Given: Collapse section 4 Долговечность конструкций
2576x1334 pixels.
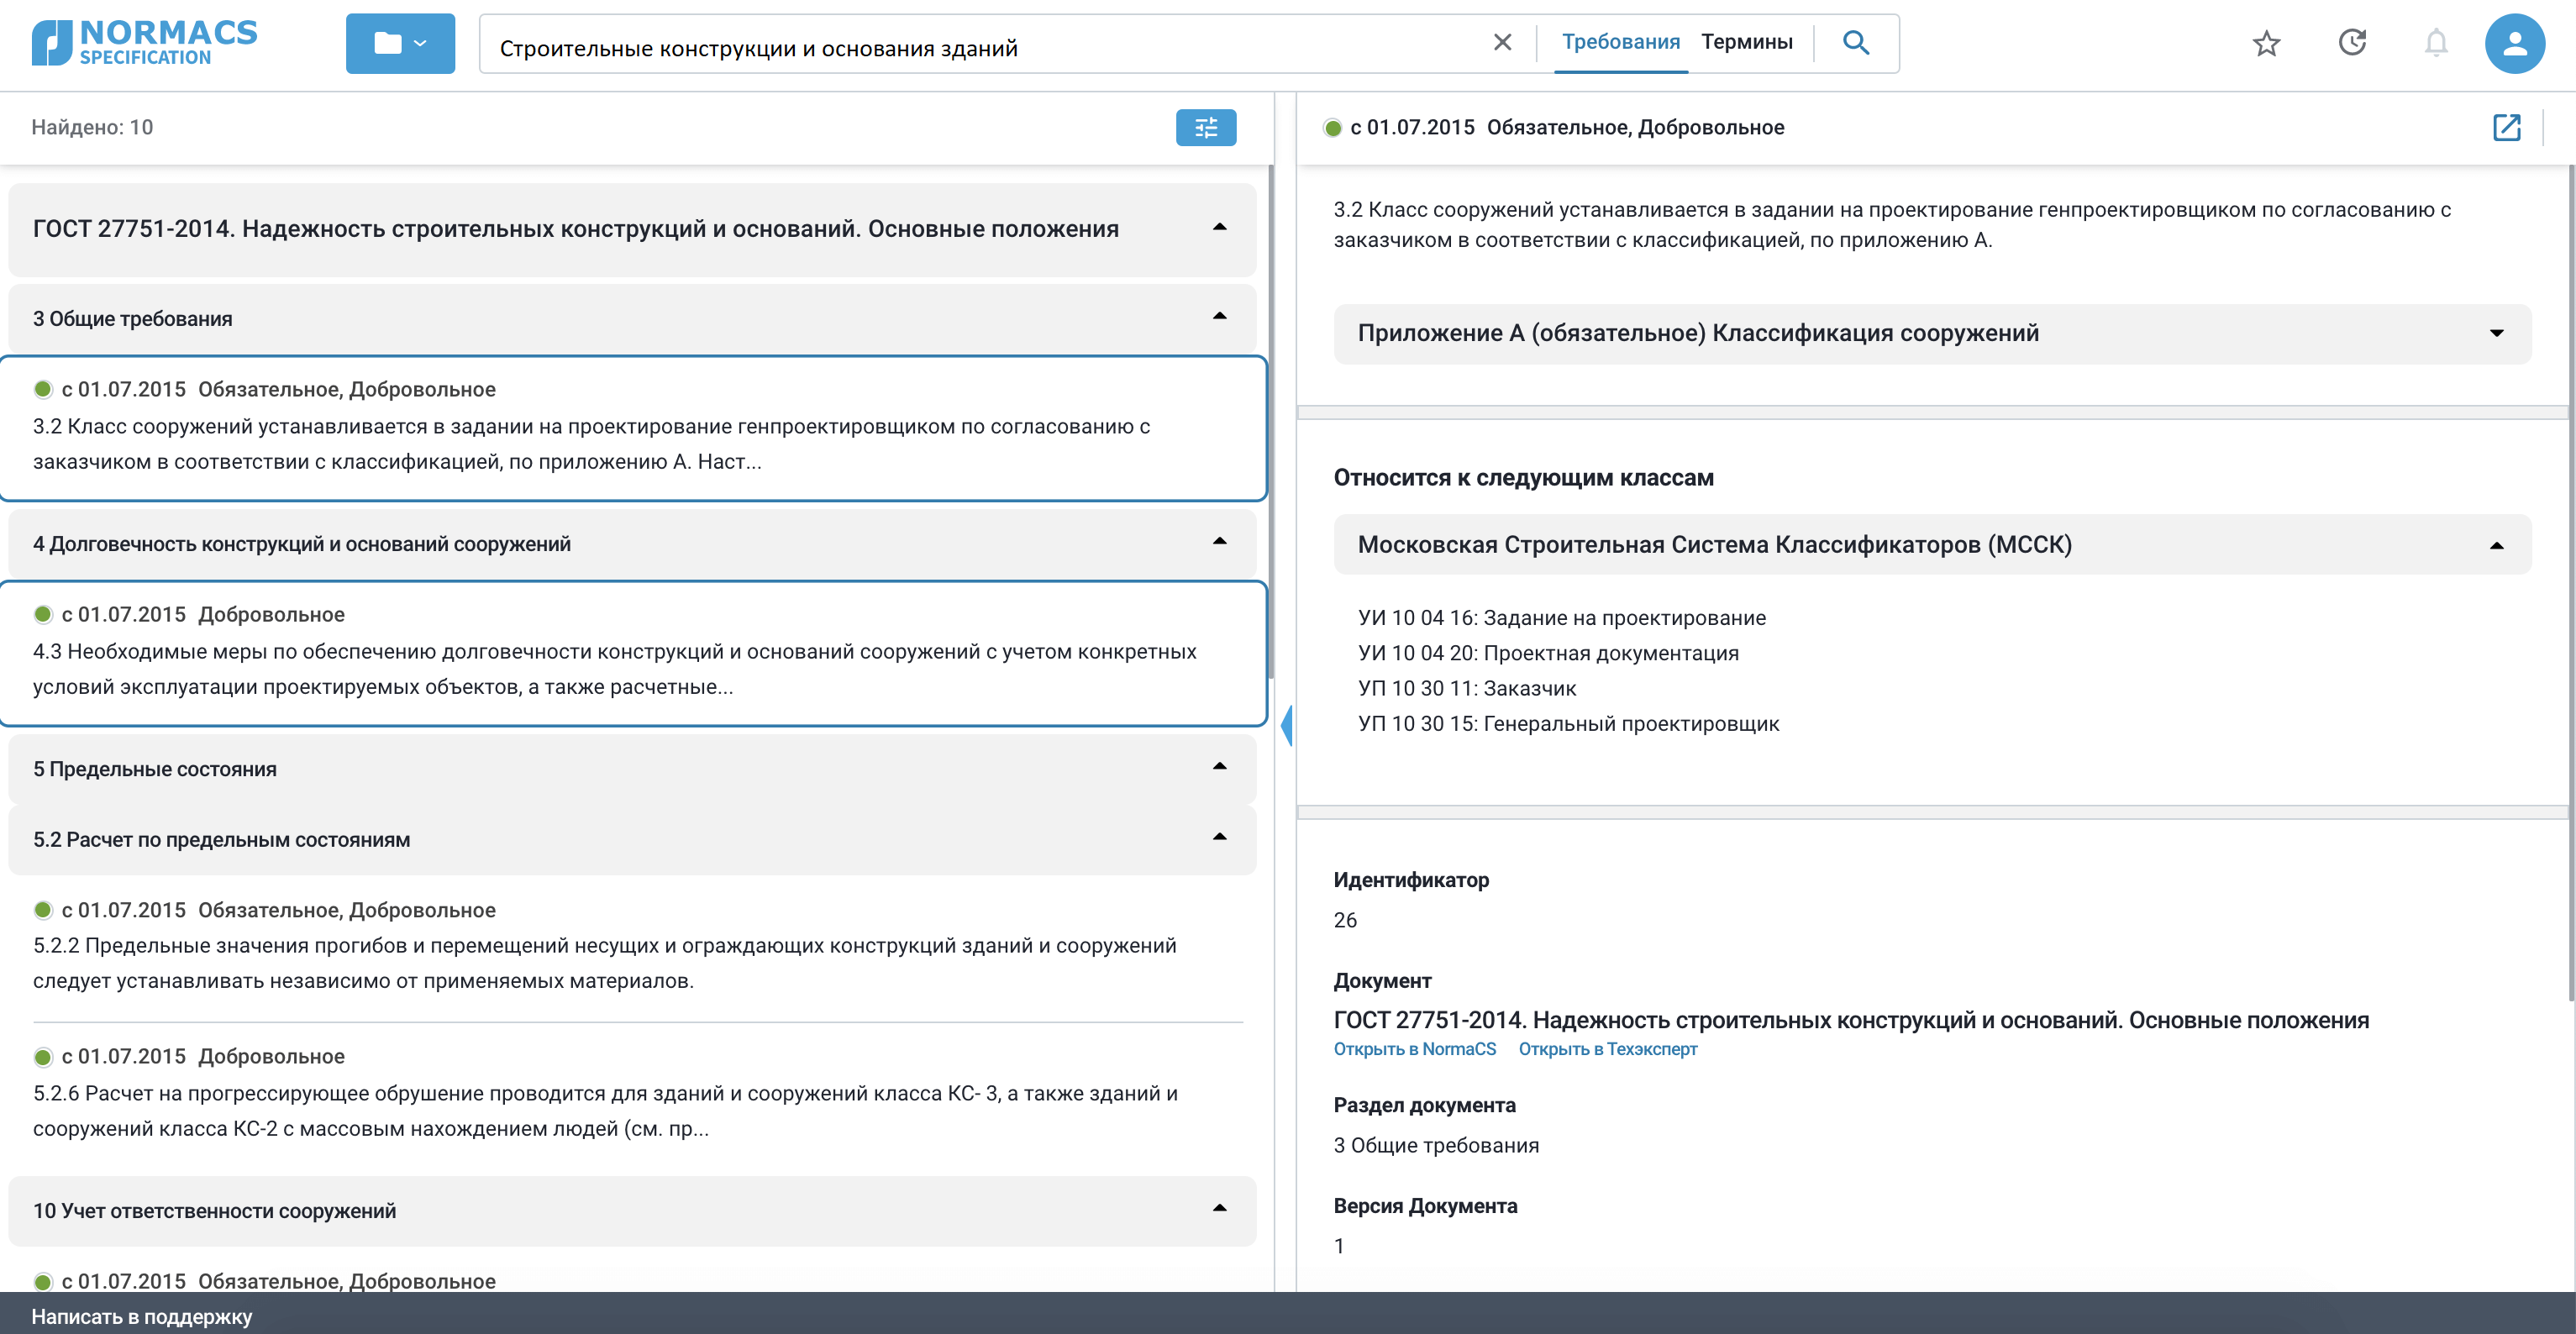Looking at the screenshot, I should tap(1219, 542).
